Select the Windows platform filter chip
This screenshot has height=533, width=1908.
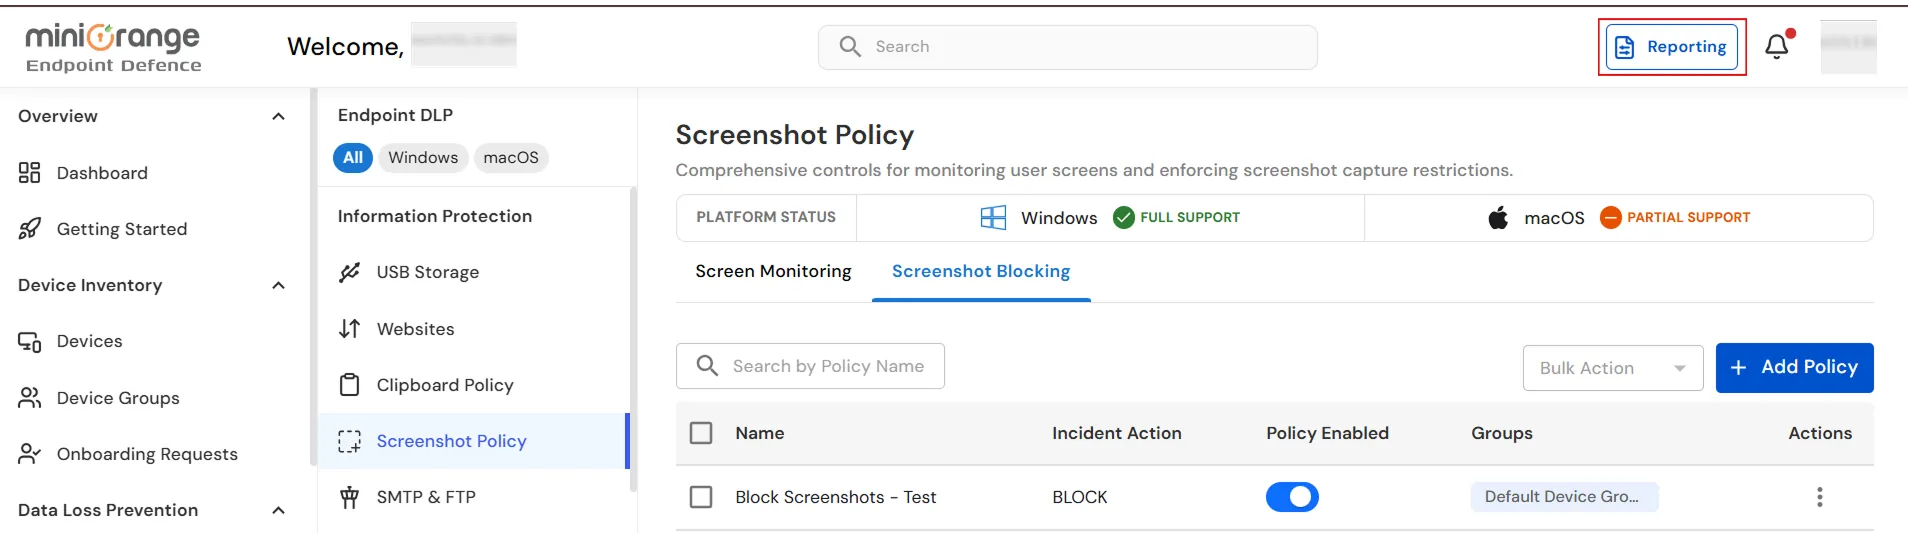[423, 158]
